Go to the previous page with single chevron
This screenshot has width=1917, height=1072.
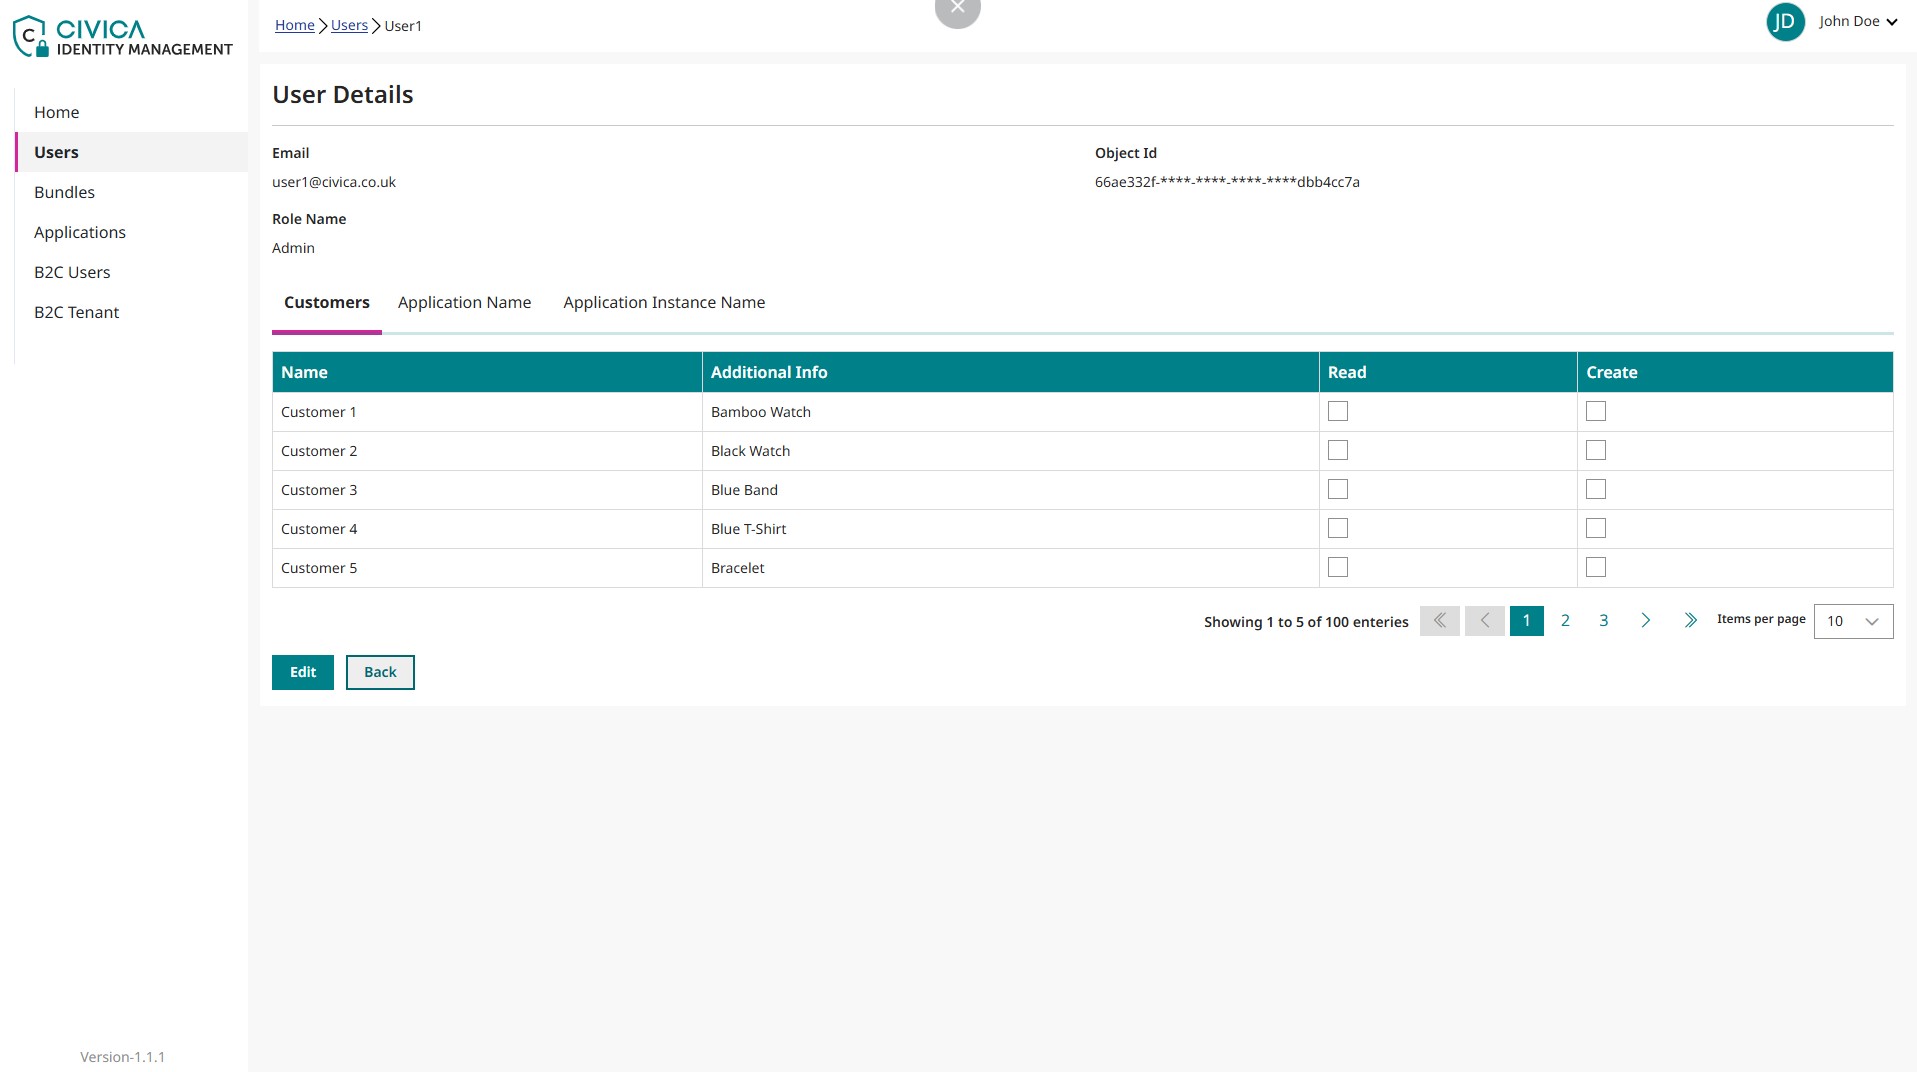click(x=1485, y=620)
